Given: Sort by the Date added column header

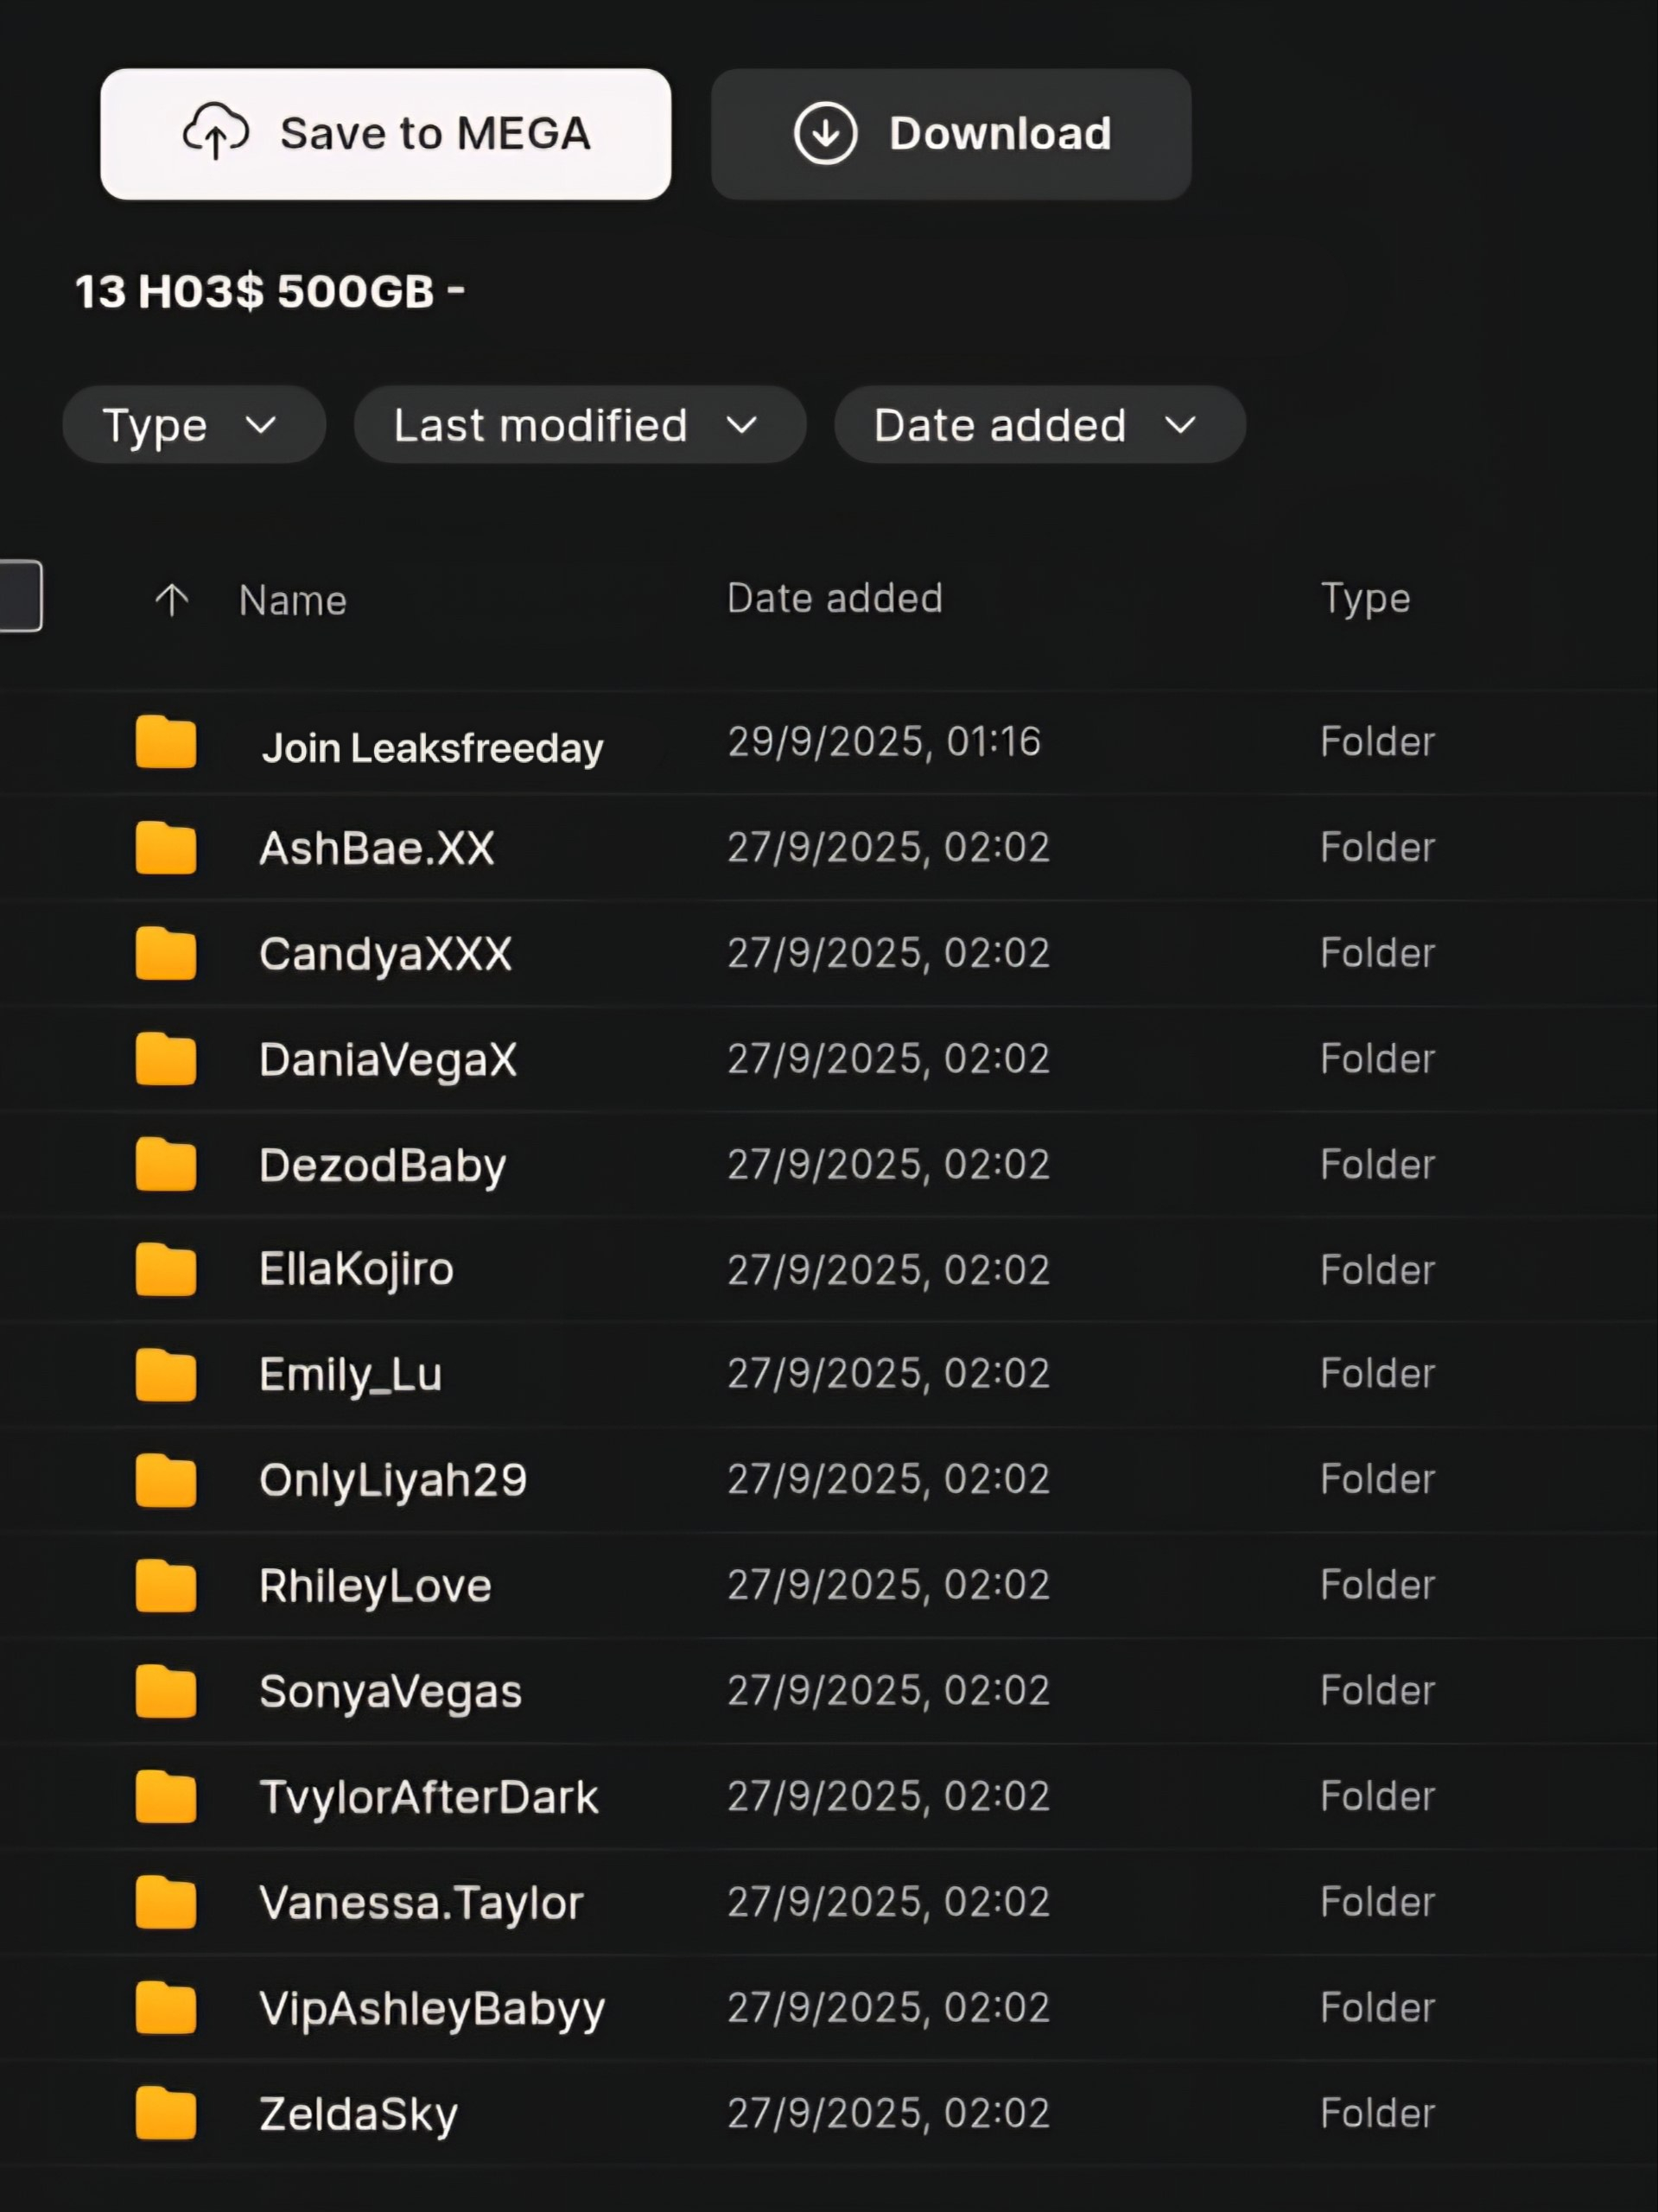Looking at the screenshot, I should click(x=835, y=598).
